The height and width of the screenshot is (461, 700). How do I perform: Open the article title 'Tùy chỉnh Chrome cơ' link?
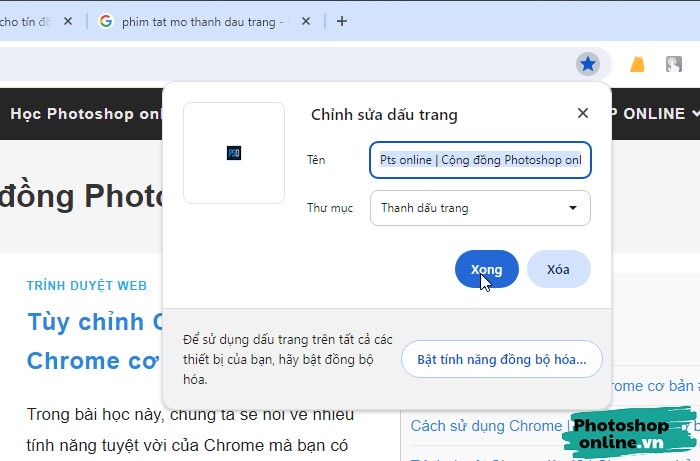tap(94, 341)
